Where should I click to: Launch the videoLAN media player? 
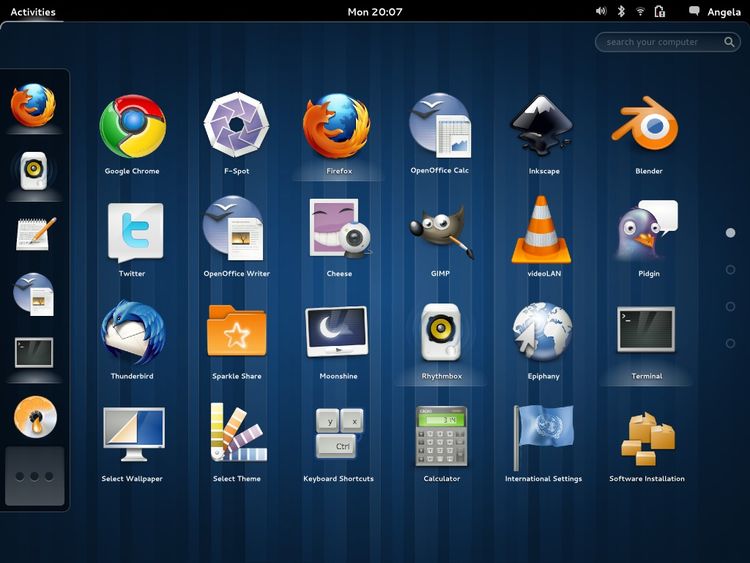coord(542,230)
